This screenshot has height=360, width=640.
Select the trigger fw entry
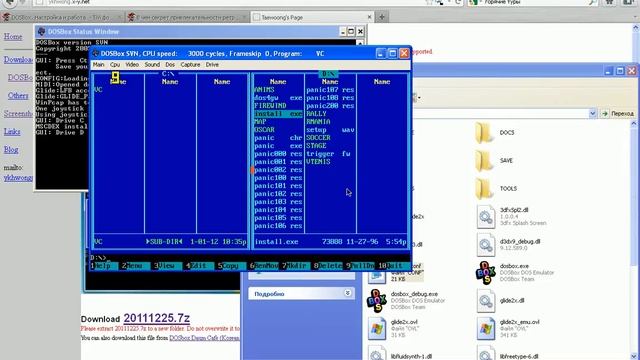point(330,154)
